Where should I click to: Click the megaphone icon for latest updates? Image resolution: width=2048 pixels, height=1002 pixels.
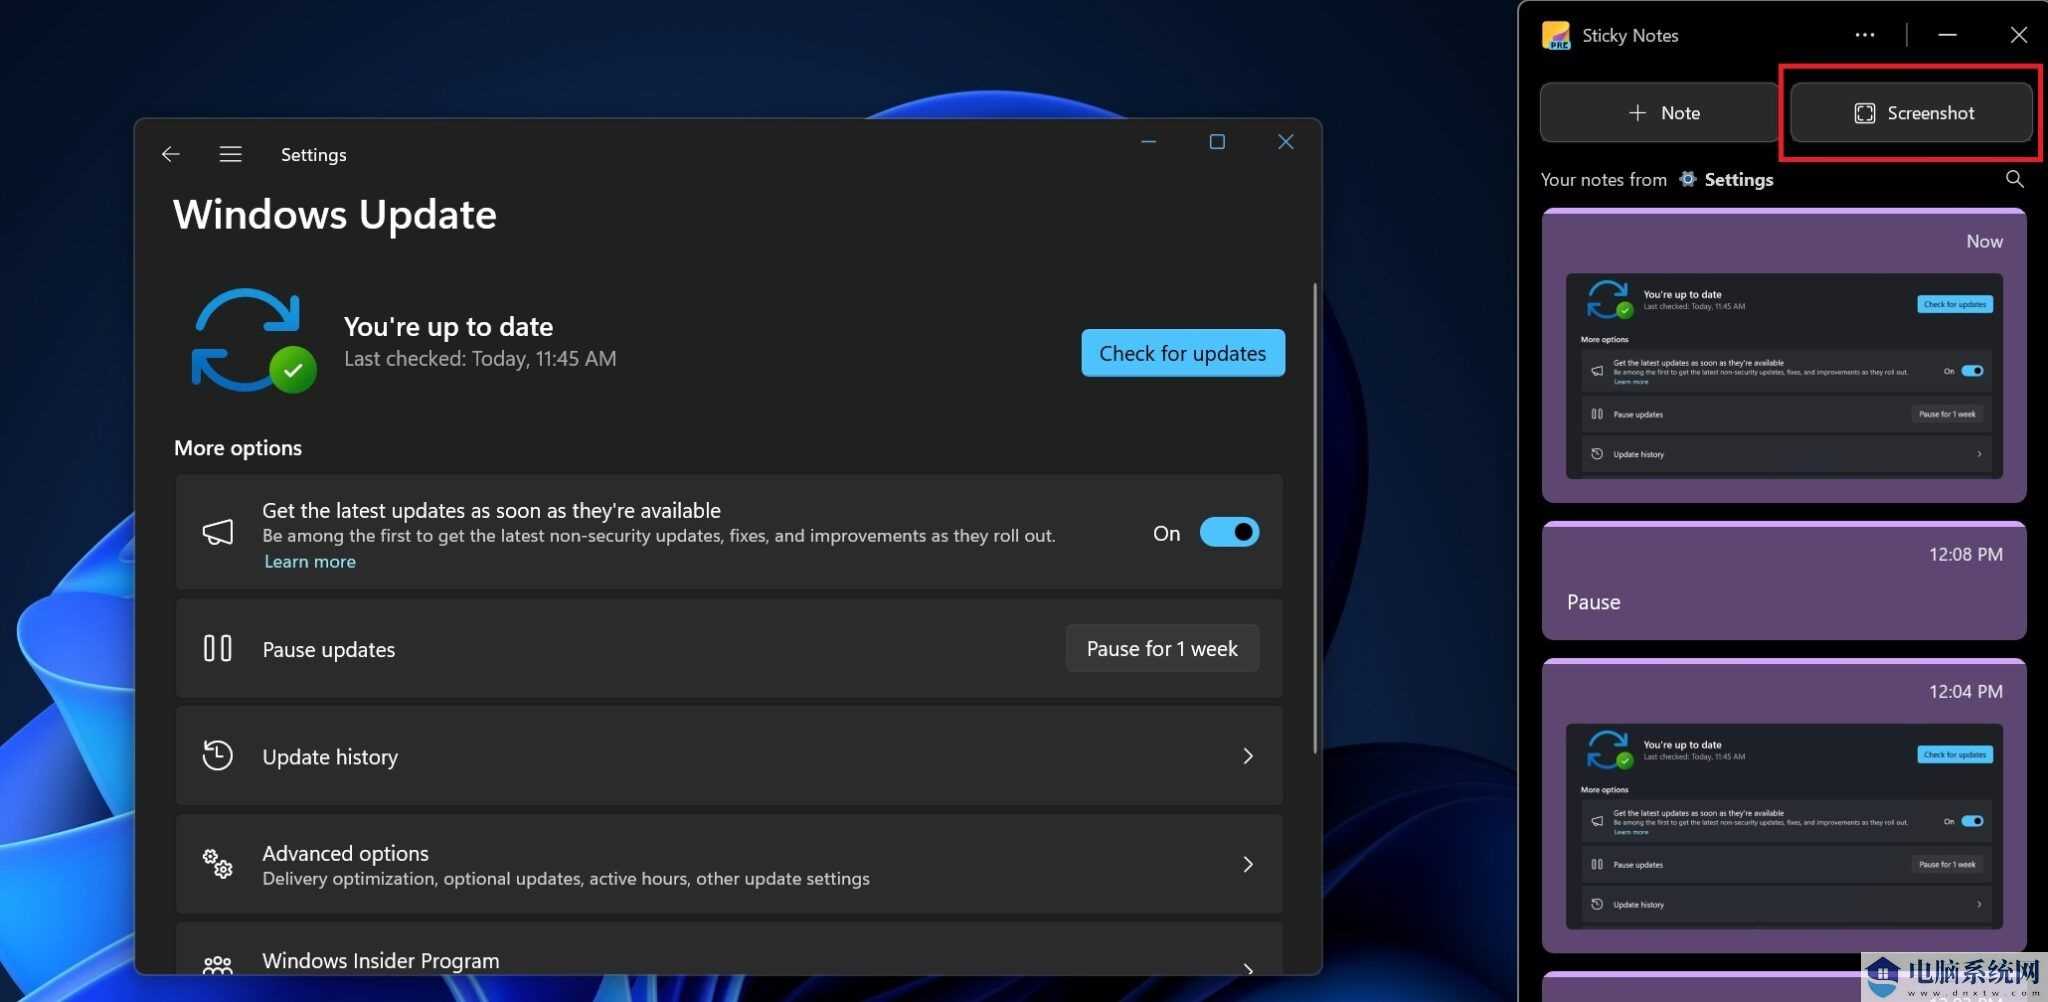pyautogui.click(x=218, y=532)
